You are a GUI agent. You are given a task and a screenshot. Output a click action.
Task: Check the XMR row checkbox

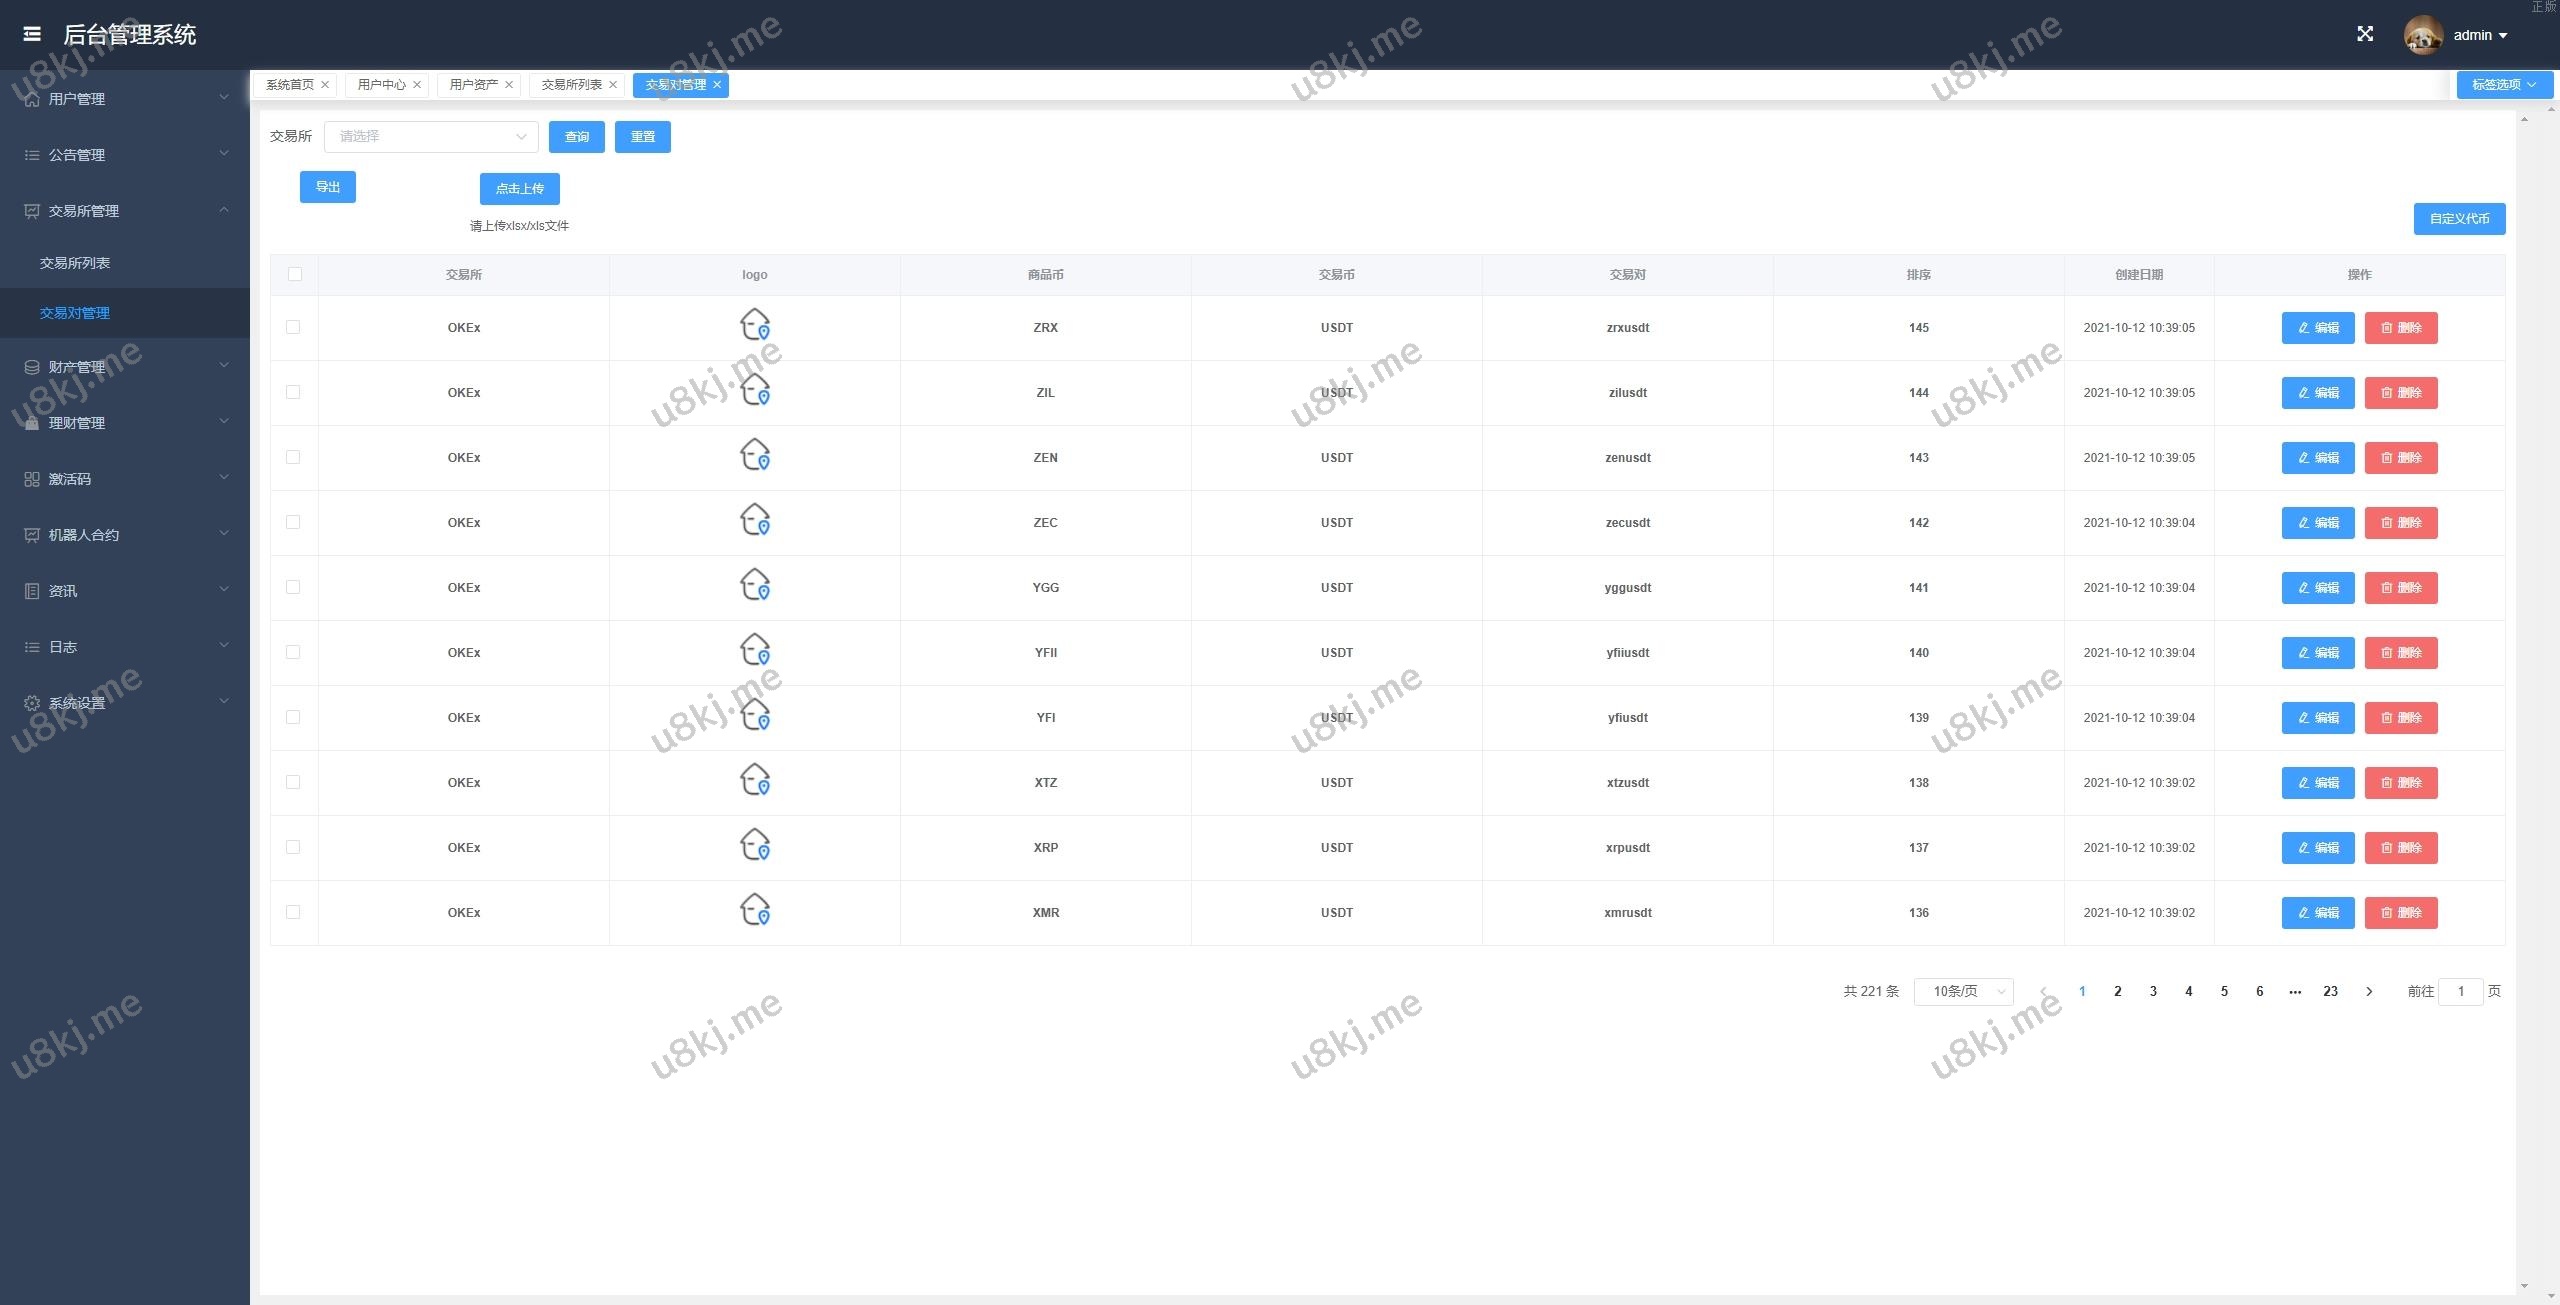tap(293, 912)
